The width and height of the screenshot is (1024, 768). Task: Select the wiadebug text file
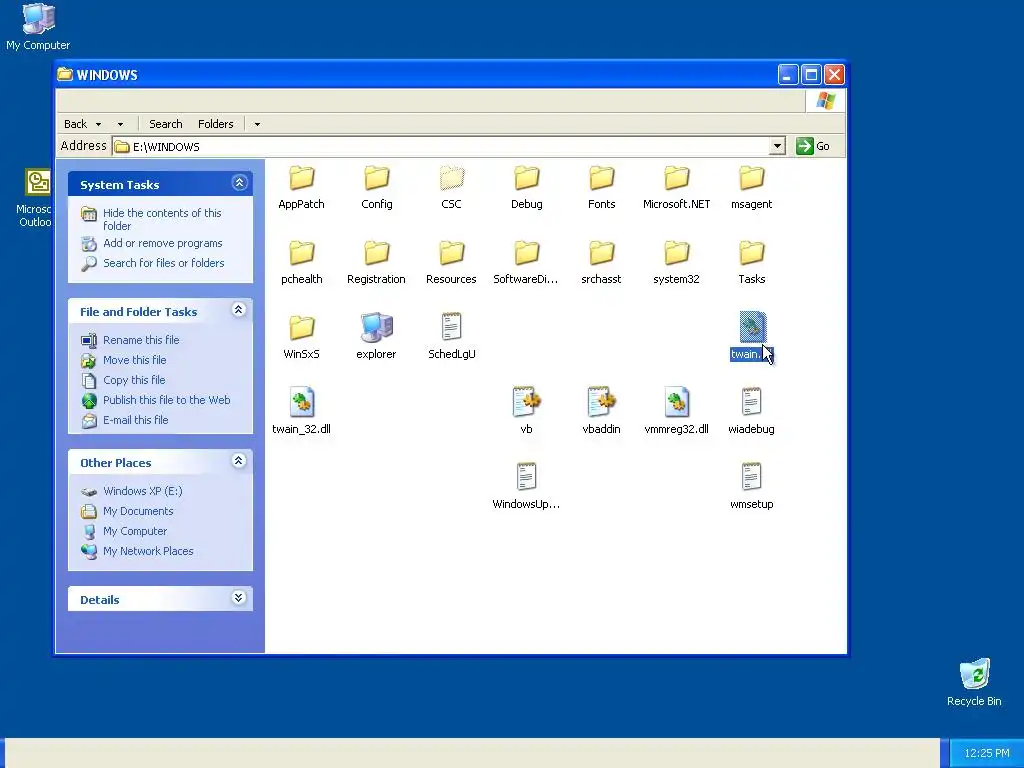(x=752, y=412)
